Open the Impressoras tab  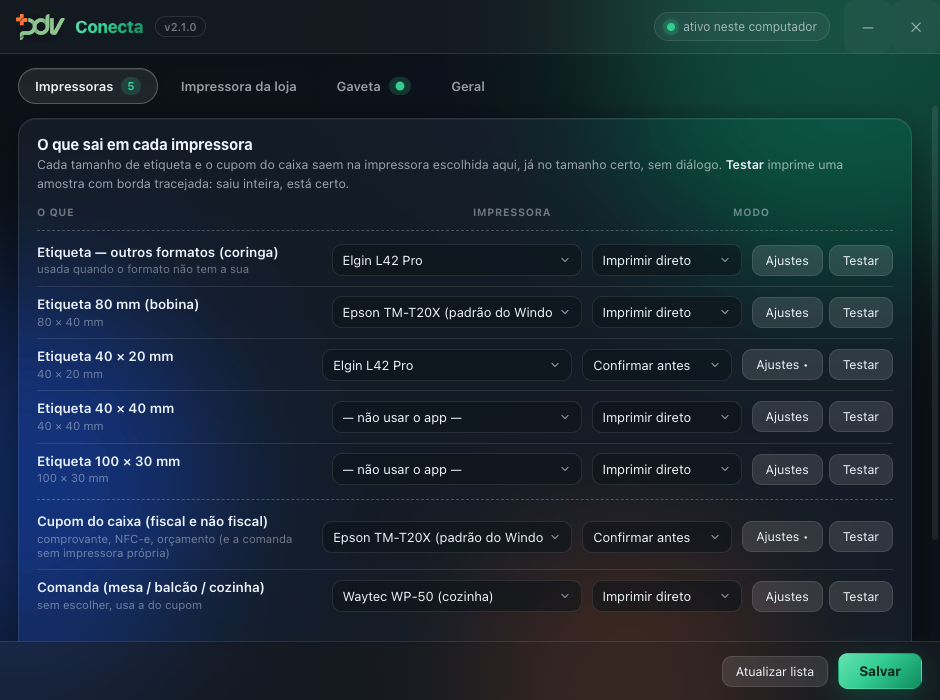88,86
